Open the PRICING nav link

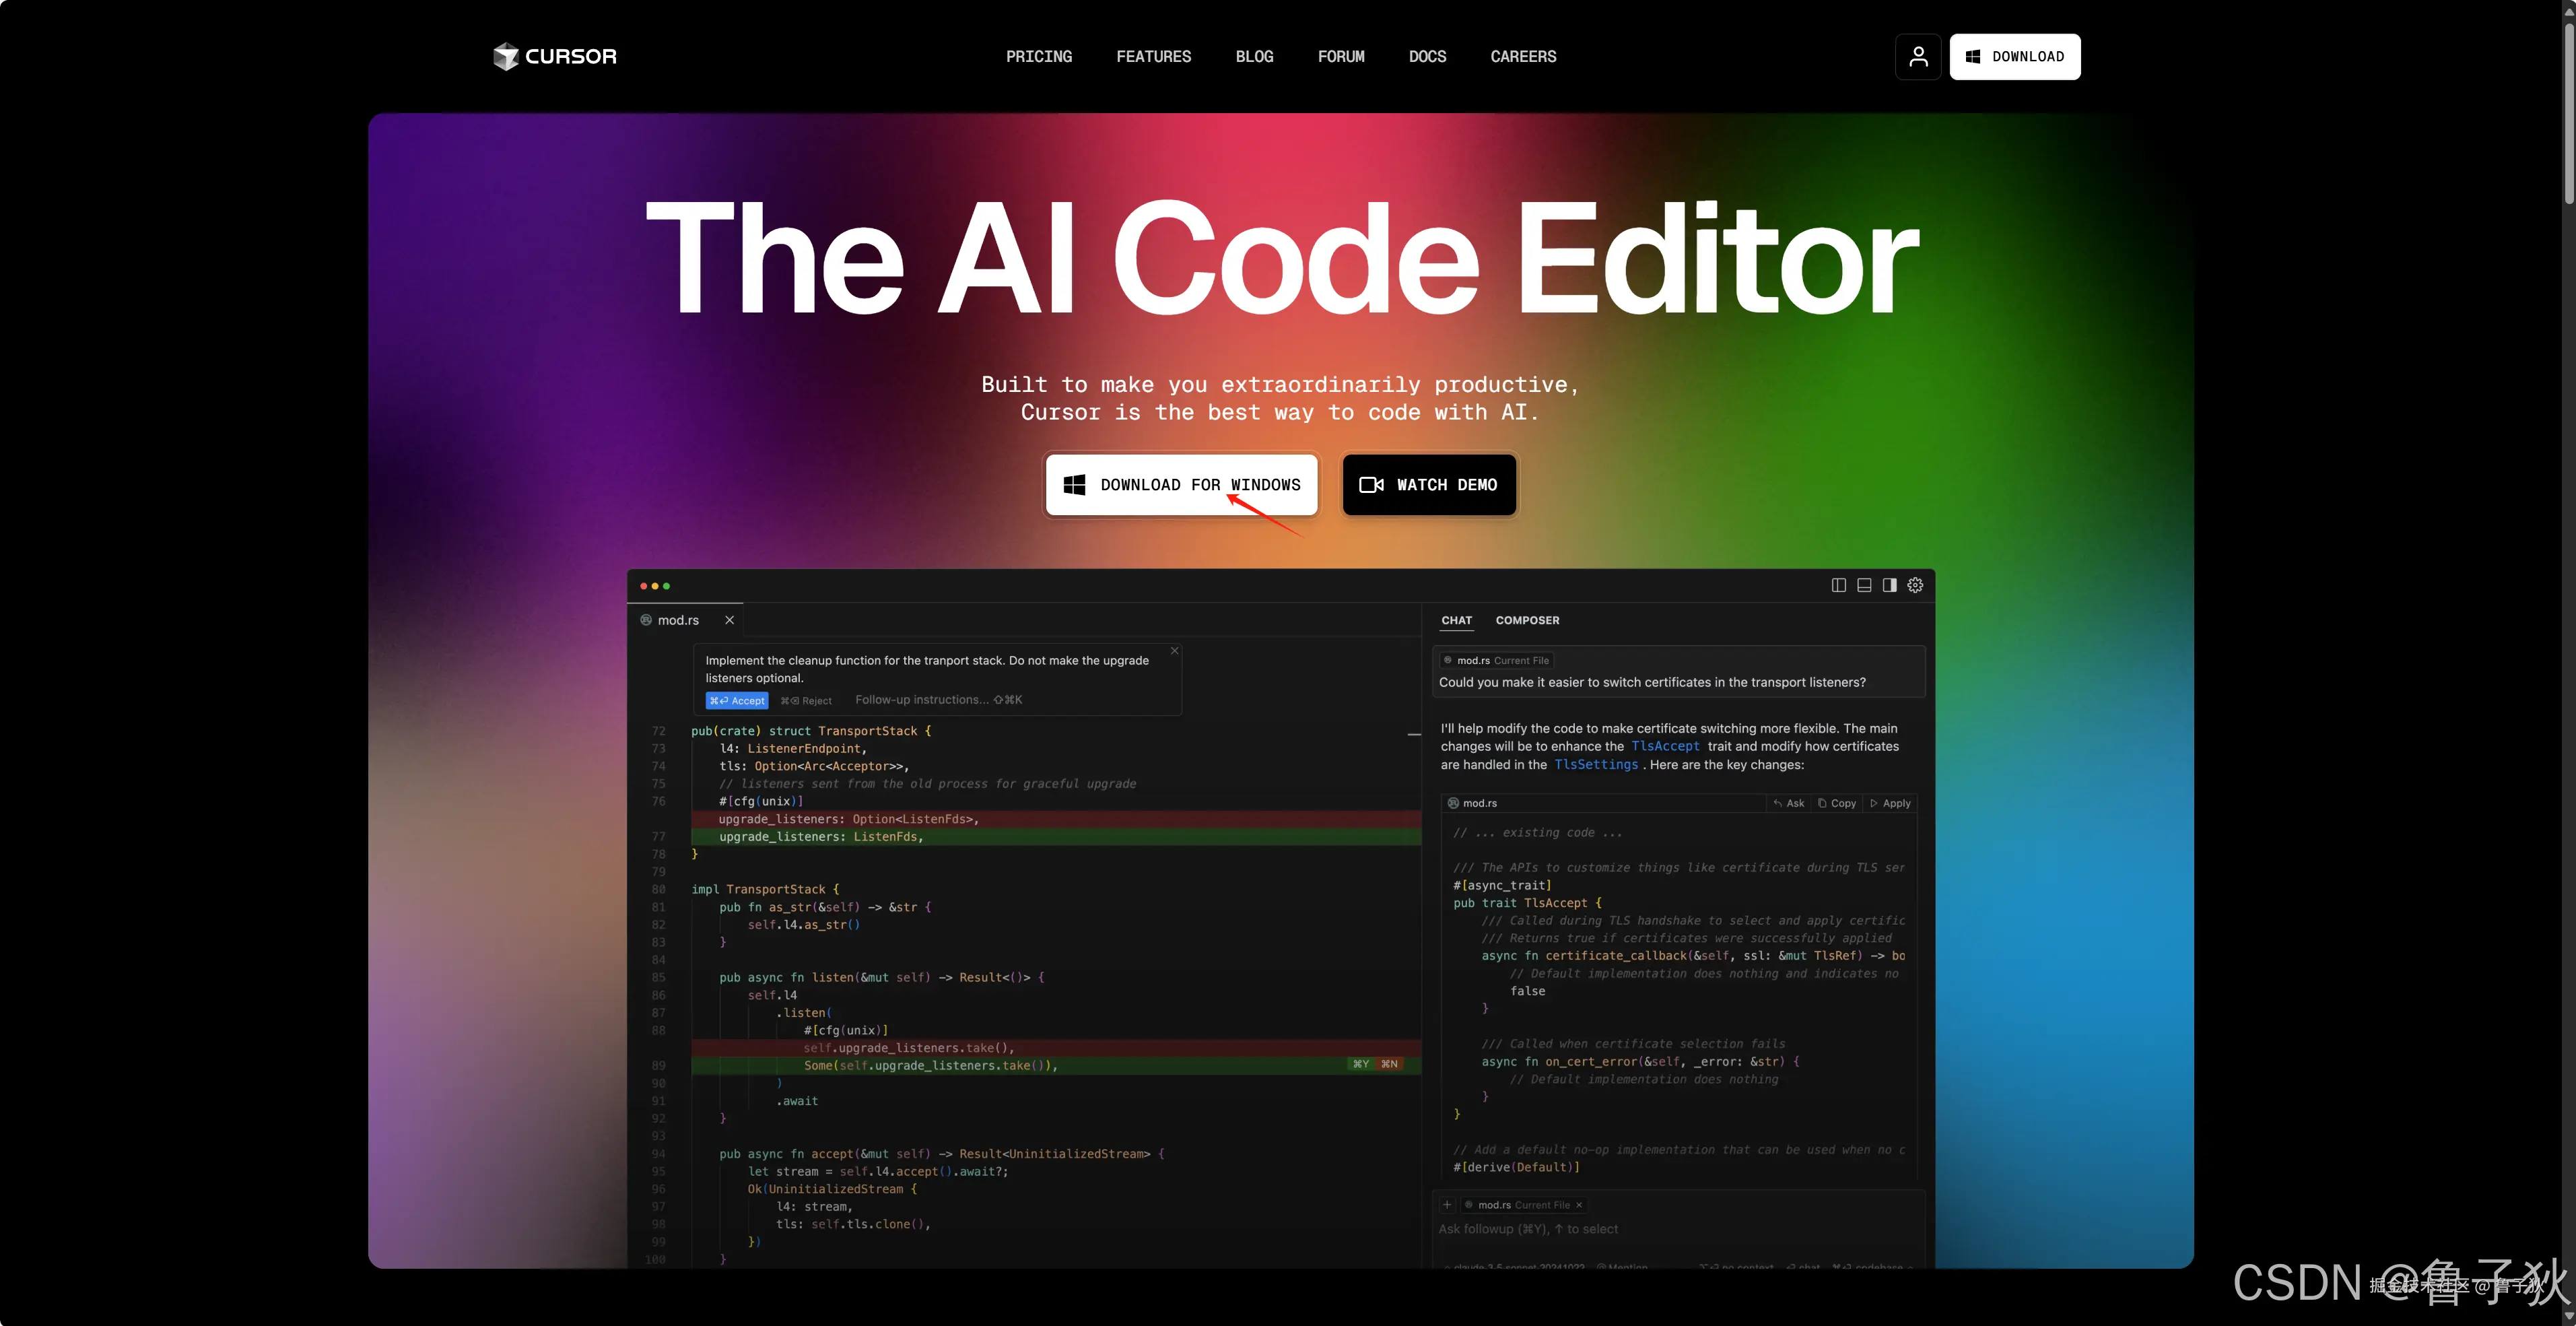(1038, 56)
